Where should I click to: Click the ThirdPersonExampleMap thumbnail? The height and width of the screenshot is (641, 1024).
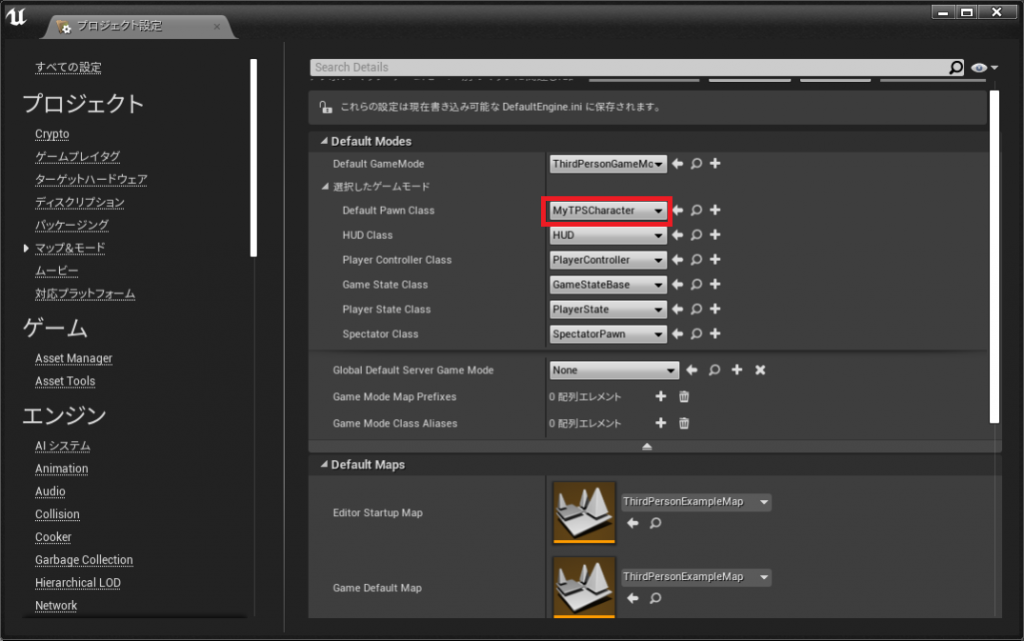(x=583, y=512)
